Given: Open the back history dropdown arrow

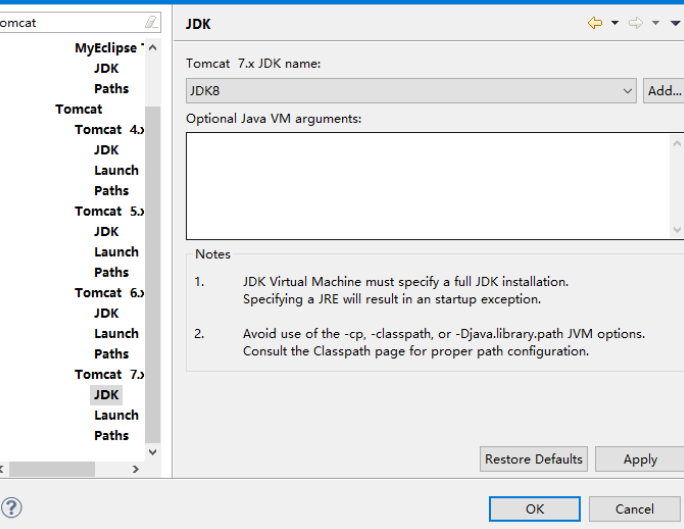Looking at the screenshot, I should point(615,23).
